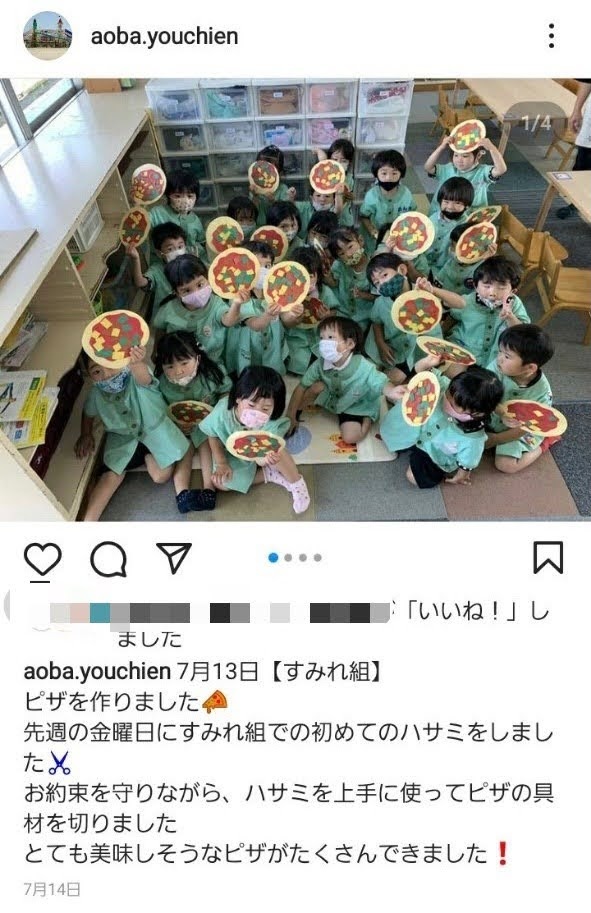
Task: Click the pizza emoji in the caption
Action: pos(215,702)
